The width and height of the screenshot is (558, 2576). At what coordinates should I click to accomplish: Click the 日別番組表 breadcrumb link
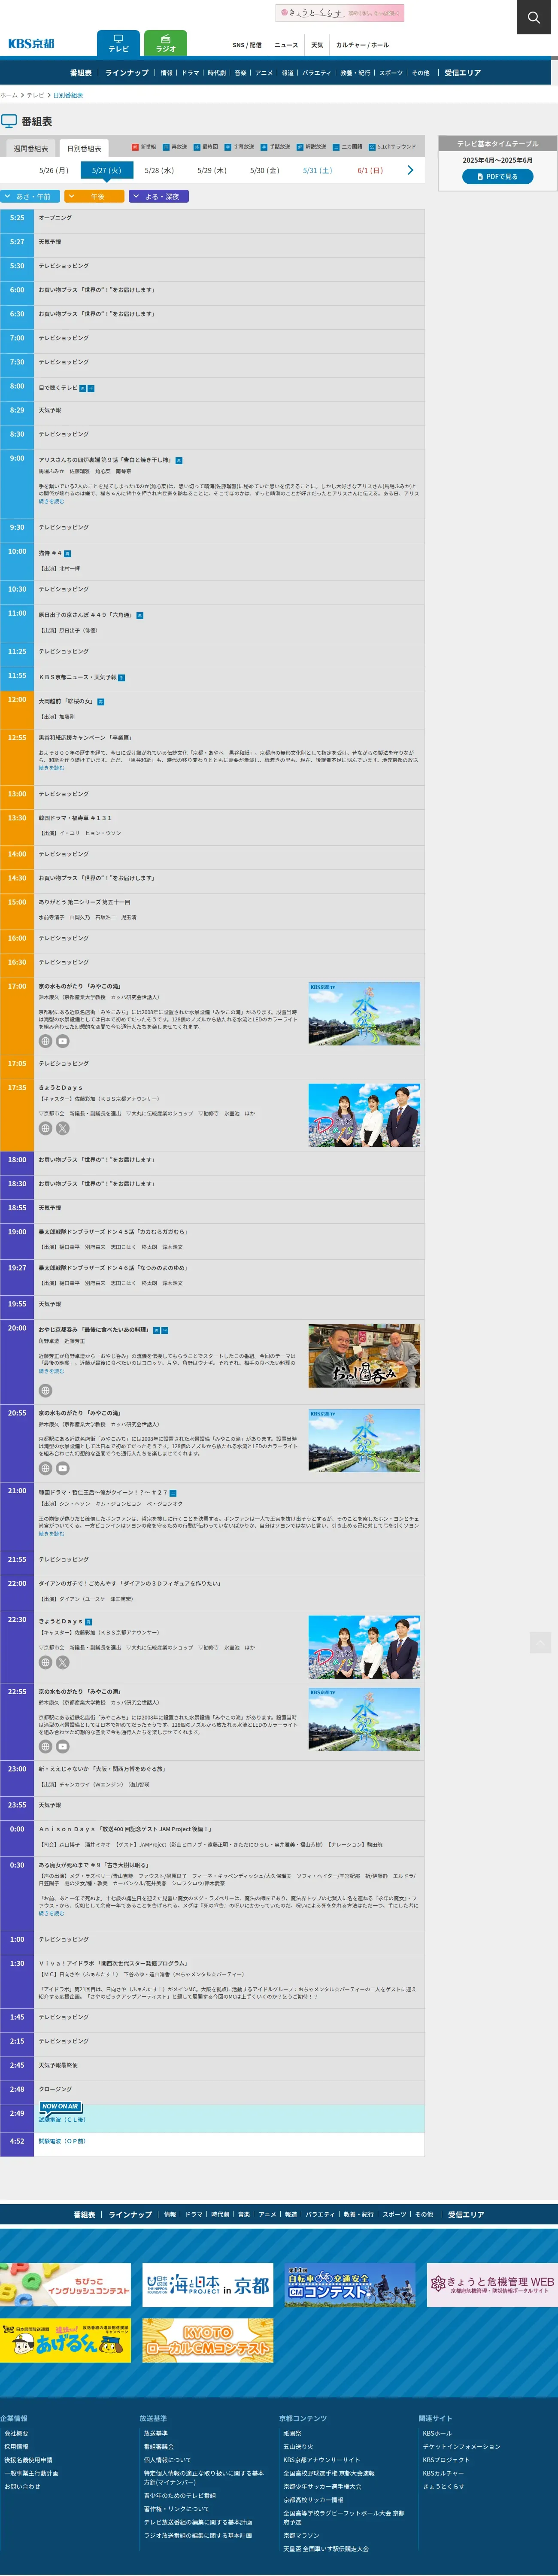(x=68, y=95)
